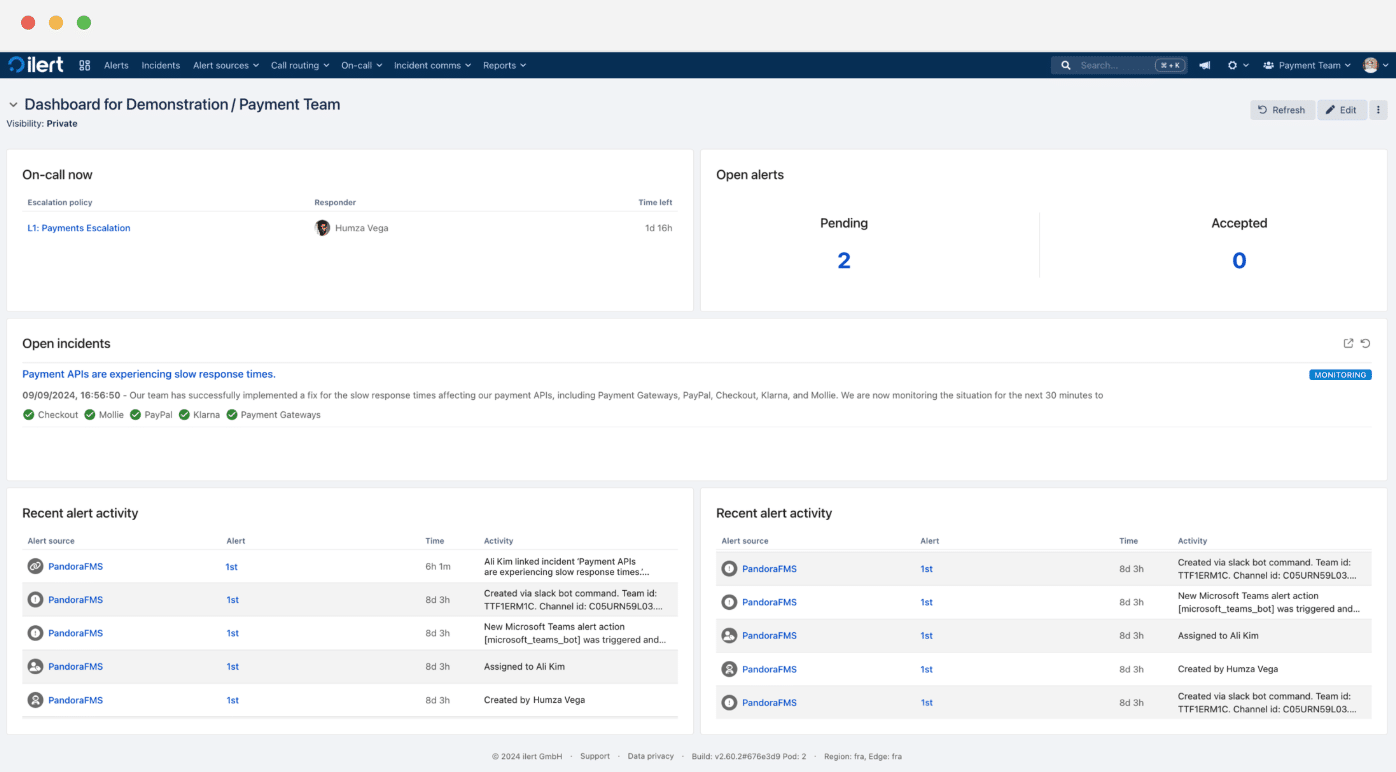Expand the Alert sources dropdown
Viewport: 1396px width, 772px height.
[x=225, y=66]
